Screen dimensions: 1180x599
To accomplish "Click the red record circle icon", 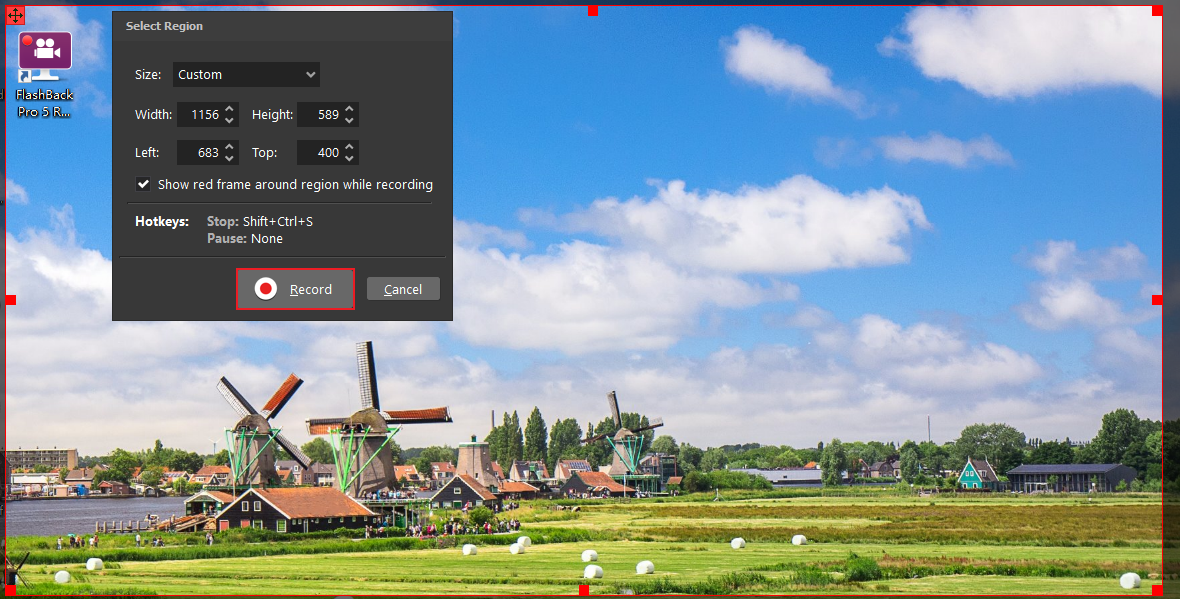I will pyautogui.click(x=265, y=289).
